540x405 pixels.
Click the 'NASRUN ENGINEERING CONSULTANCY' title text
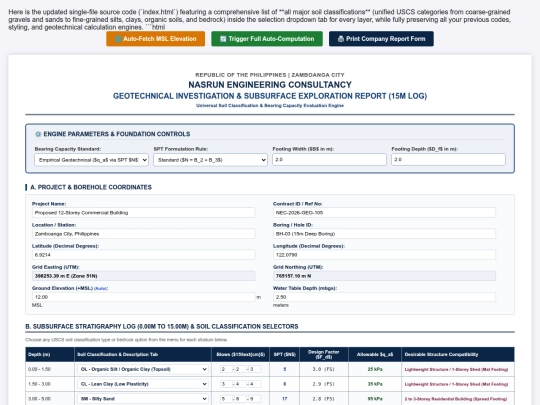tap(270, 85)
